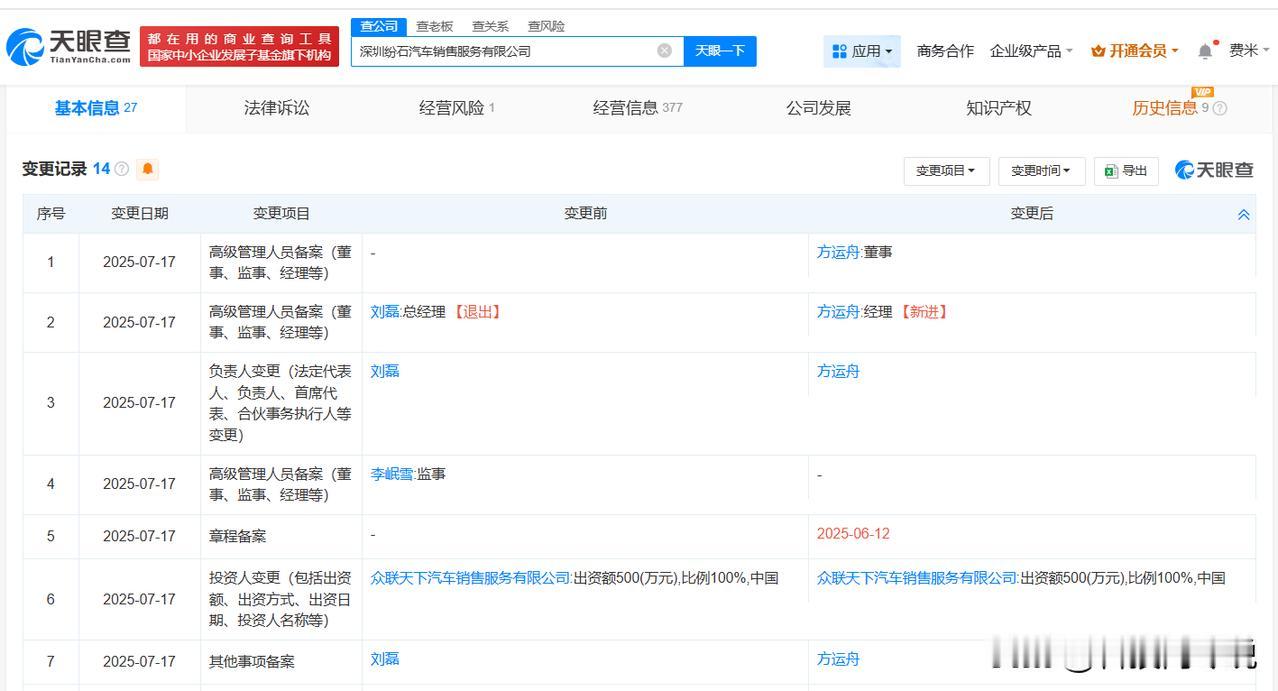Viewport: 1278px width, 691px height.
Task: Click the 变更项目 column header
Action: [281, 213]
